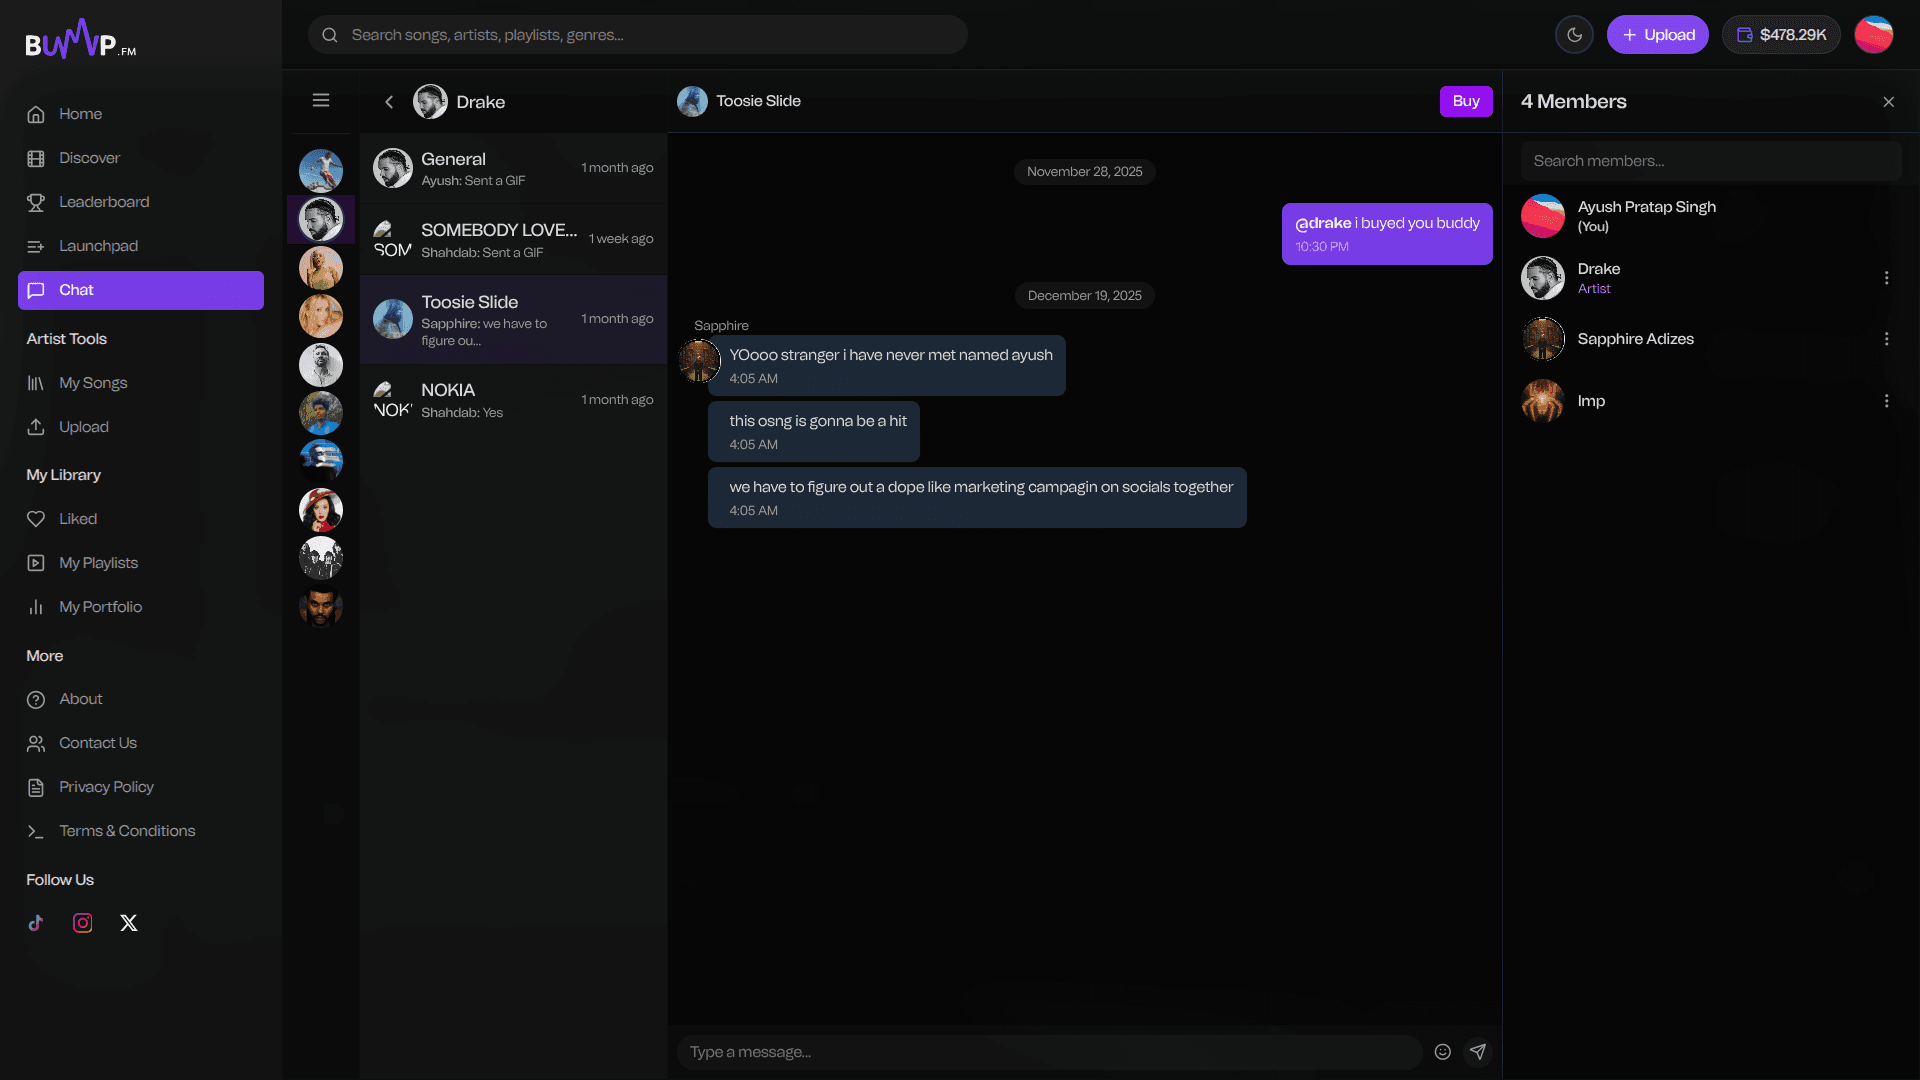View the Leaderboard
Image resolution: width=1920 pixels, height=1080 pixels.
102,201
